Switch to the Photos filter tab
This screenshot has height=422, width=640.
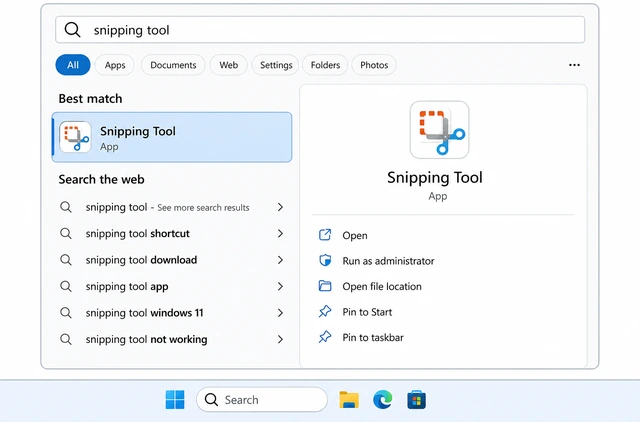374,65
